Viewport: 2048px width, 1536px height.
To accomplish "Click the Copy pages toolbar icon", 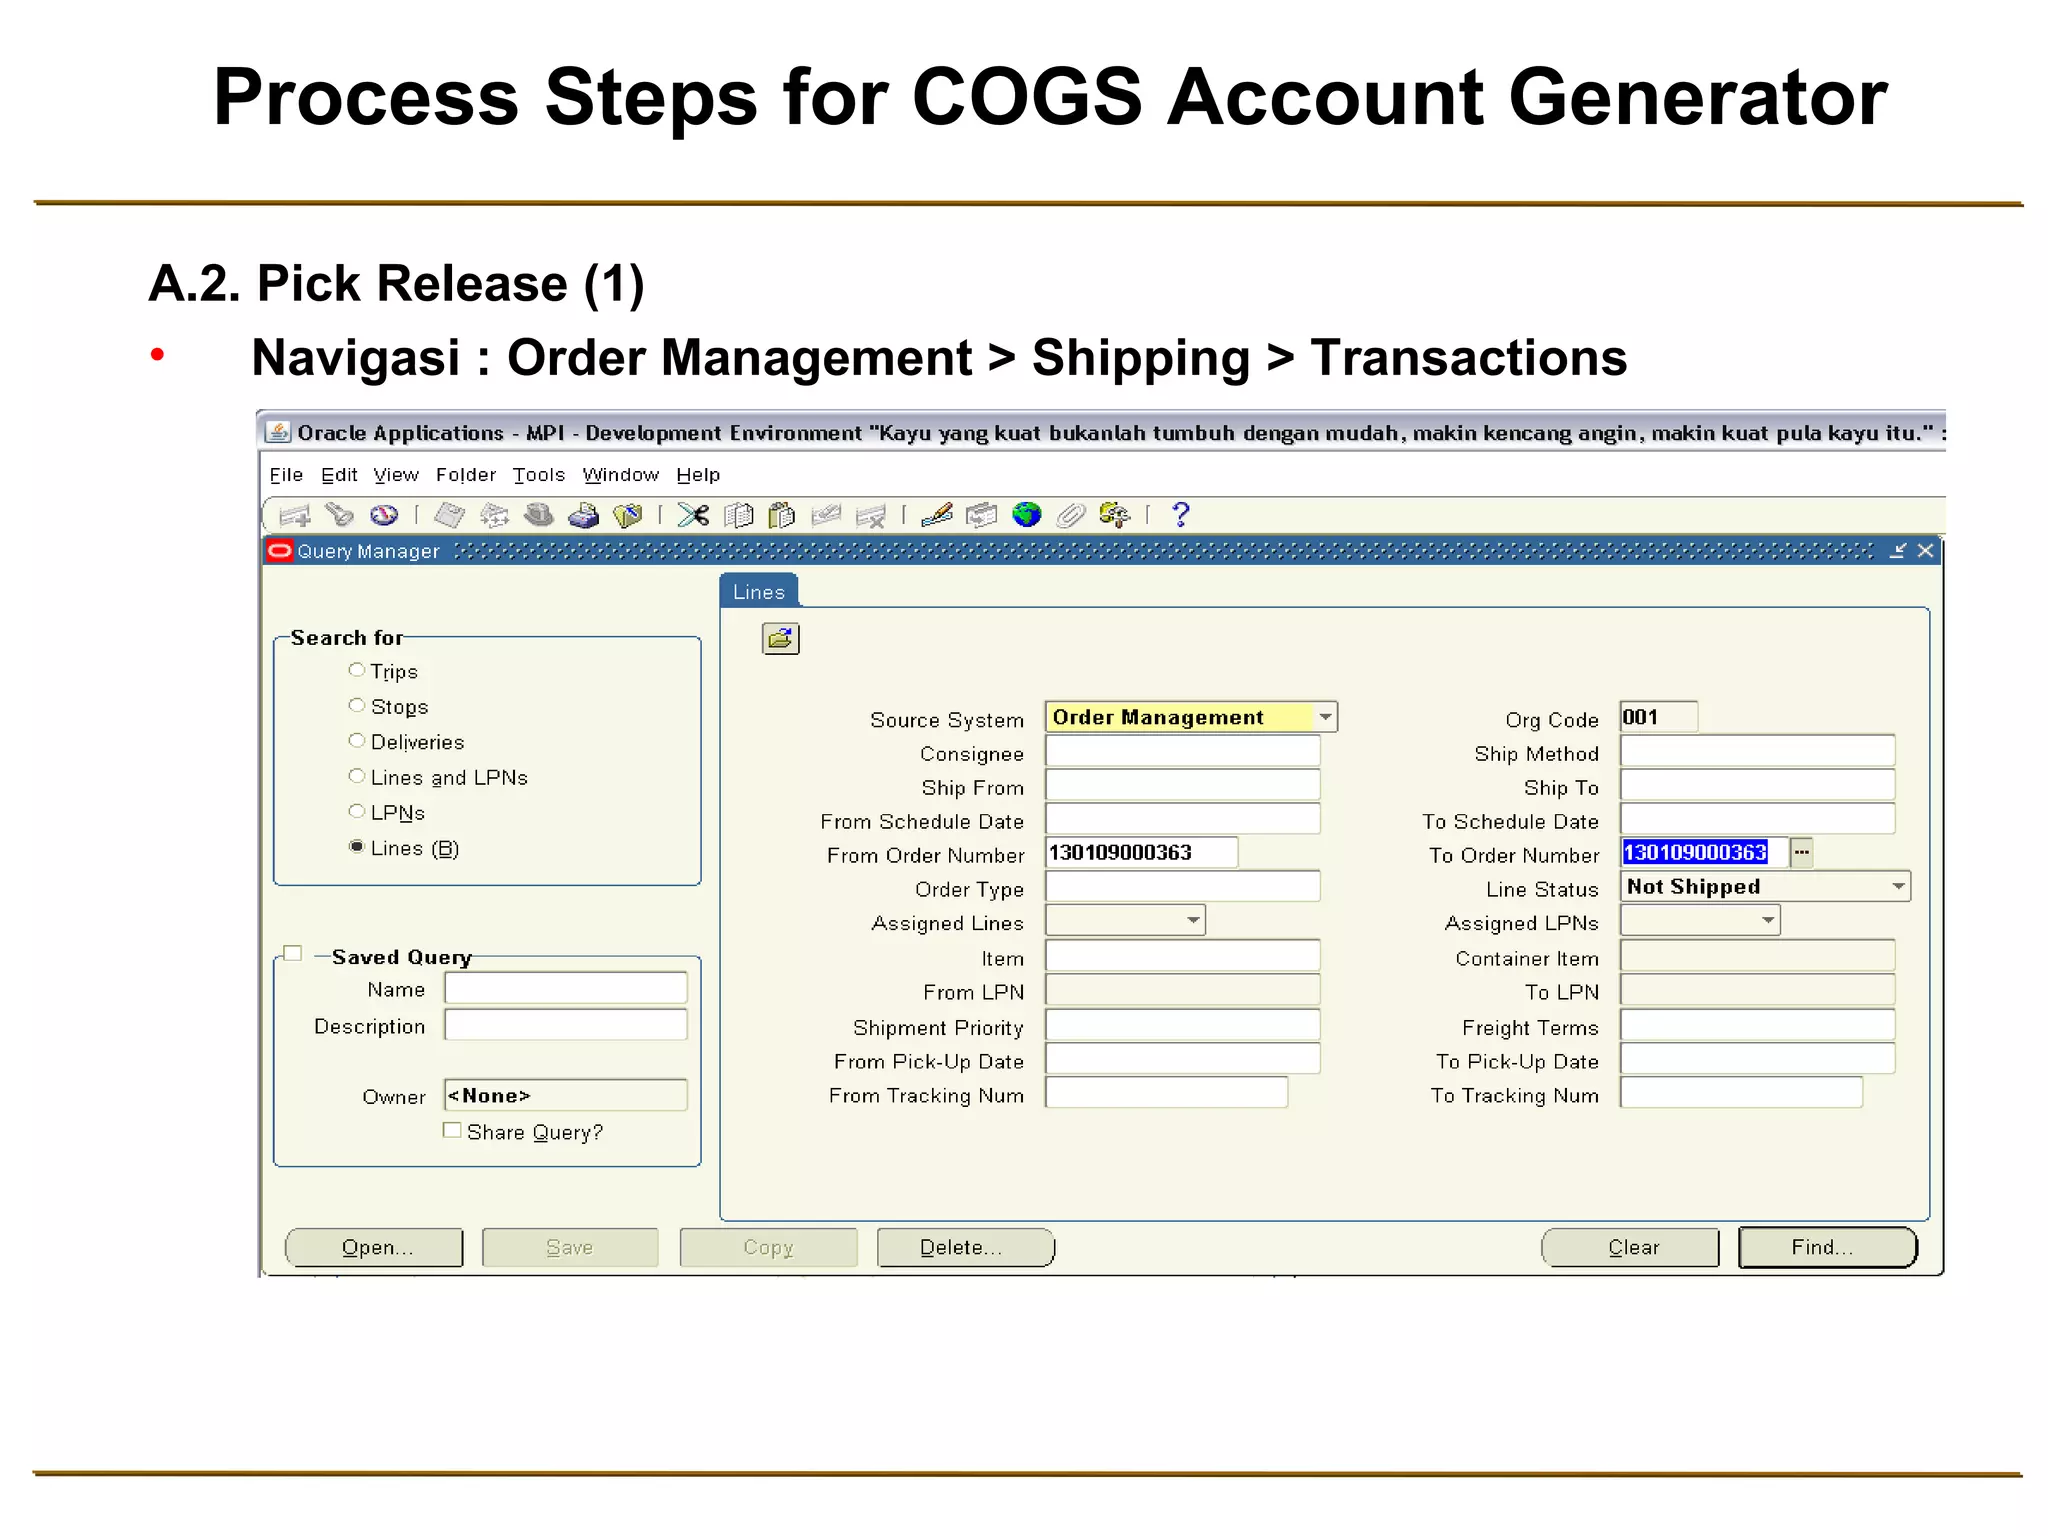I will pyautogui.click(x=738, y=515).
